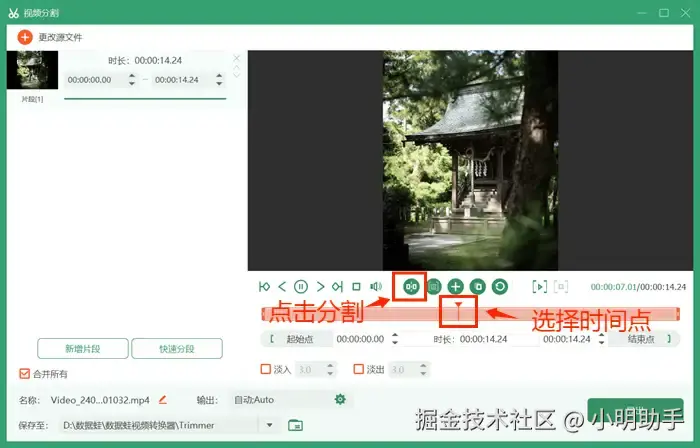Click the bracketed stop icon beside segment play
Screen dimensions: 700x448
pos(561,286)
